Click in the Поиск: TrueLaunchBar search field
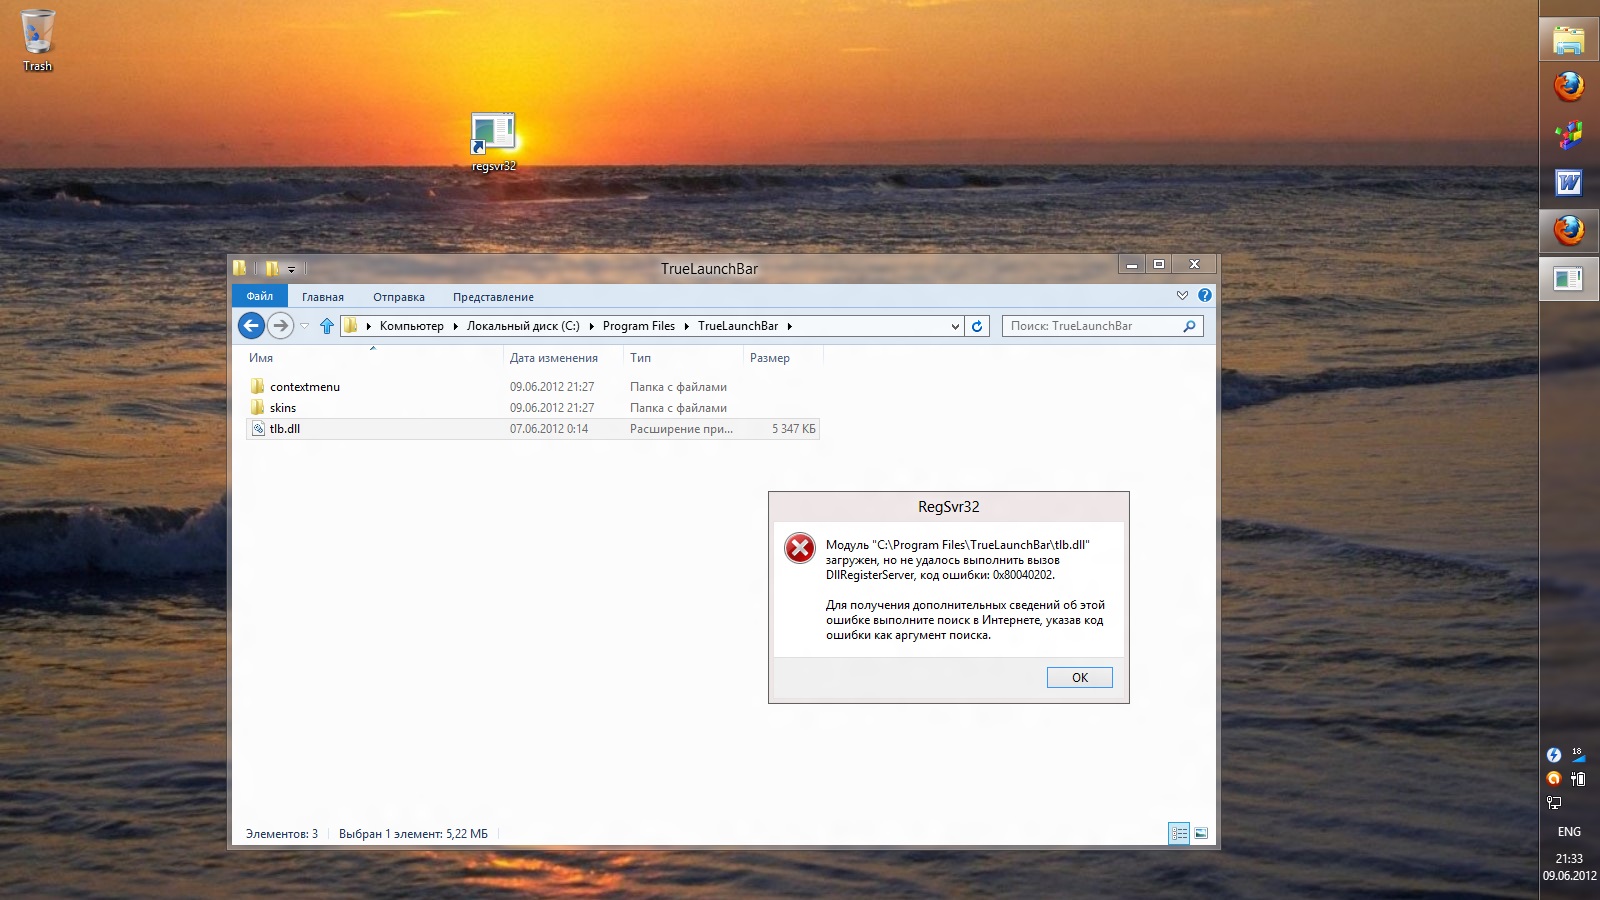Screen dimensions: 1600x900 pos(1092,326)
